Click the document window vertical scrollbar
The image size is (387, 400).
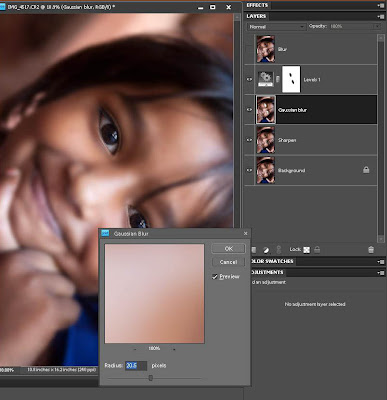[237, 120]
